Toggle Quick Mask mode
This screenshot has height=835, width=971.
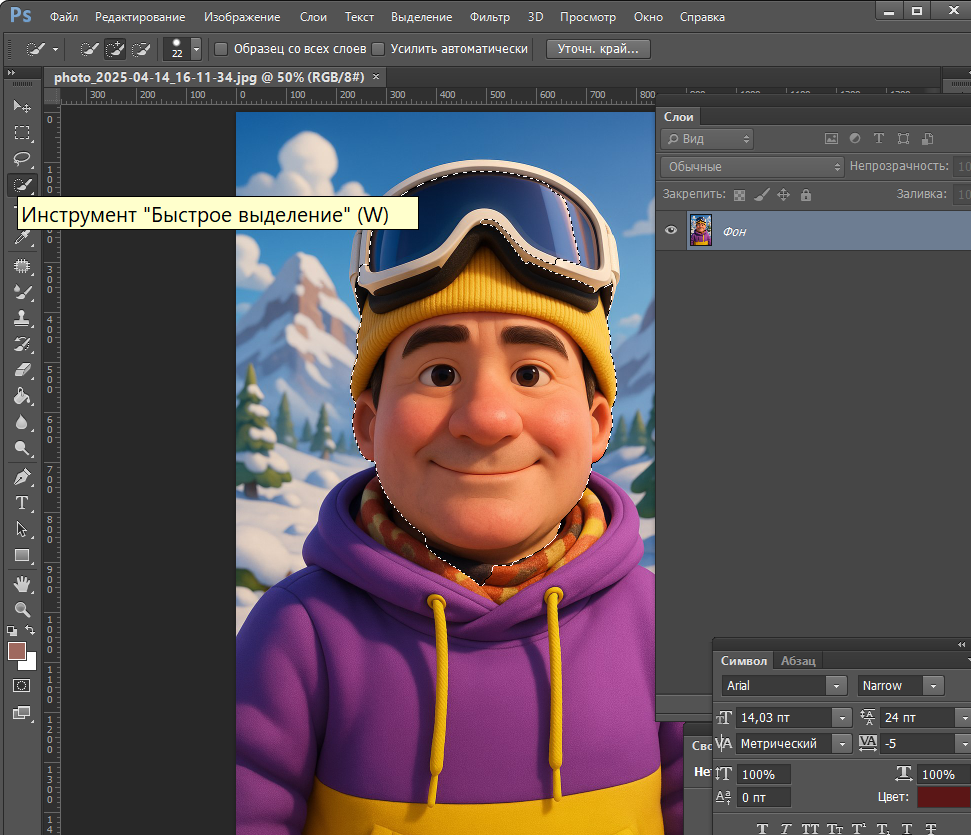coord(22,686)
